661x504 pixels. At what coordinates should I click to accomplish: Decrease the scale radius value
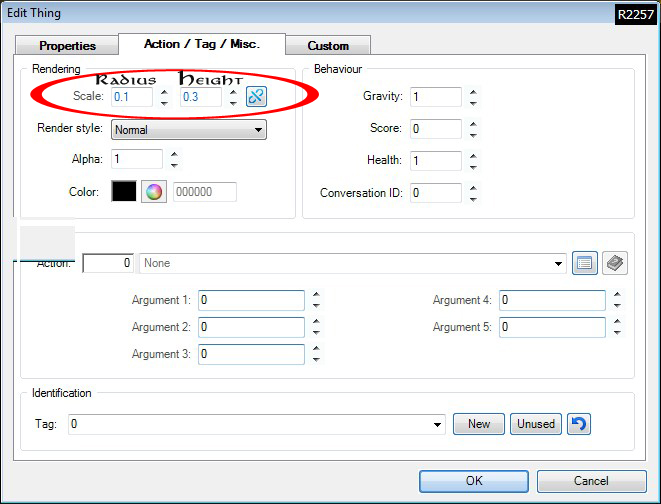164,102
